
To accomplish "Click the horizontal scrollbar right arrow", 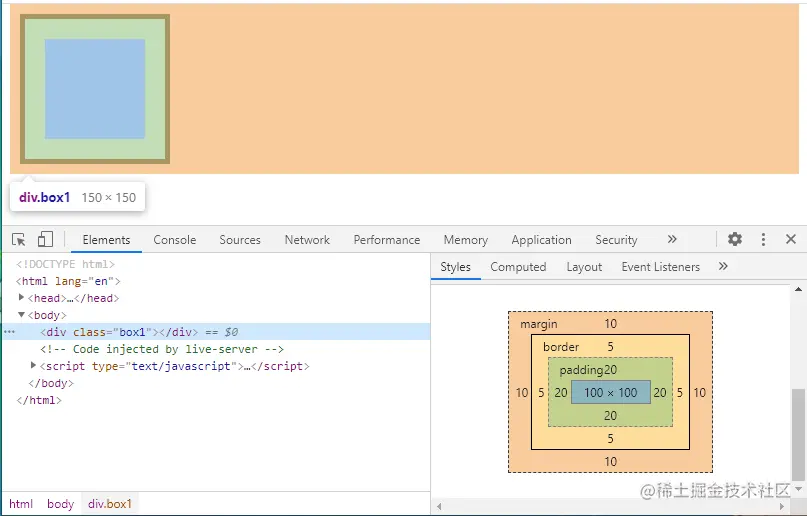I will click(x=782, y=506).
